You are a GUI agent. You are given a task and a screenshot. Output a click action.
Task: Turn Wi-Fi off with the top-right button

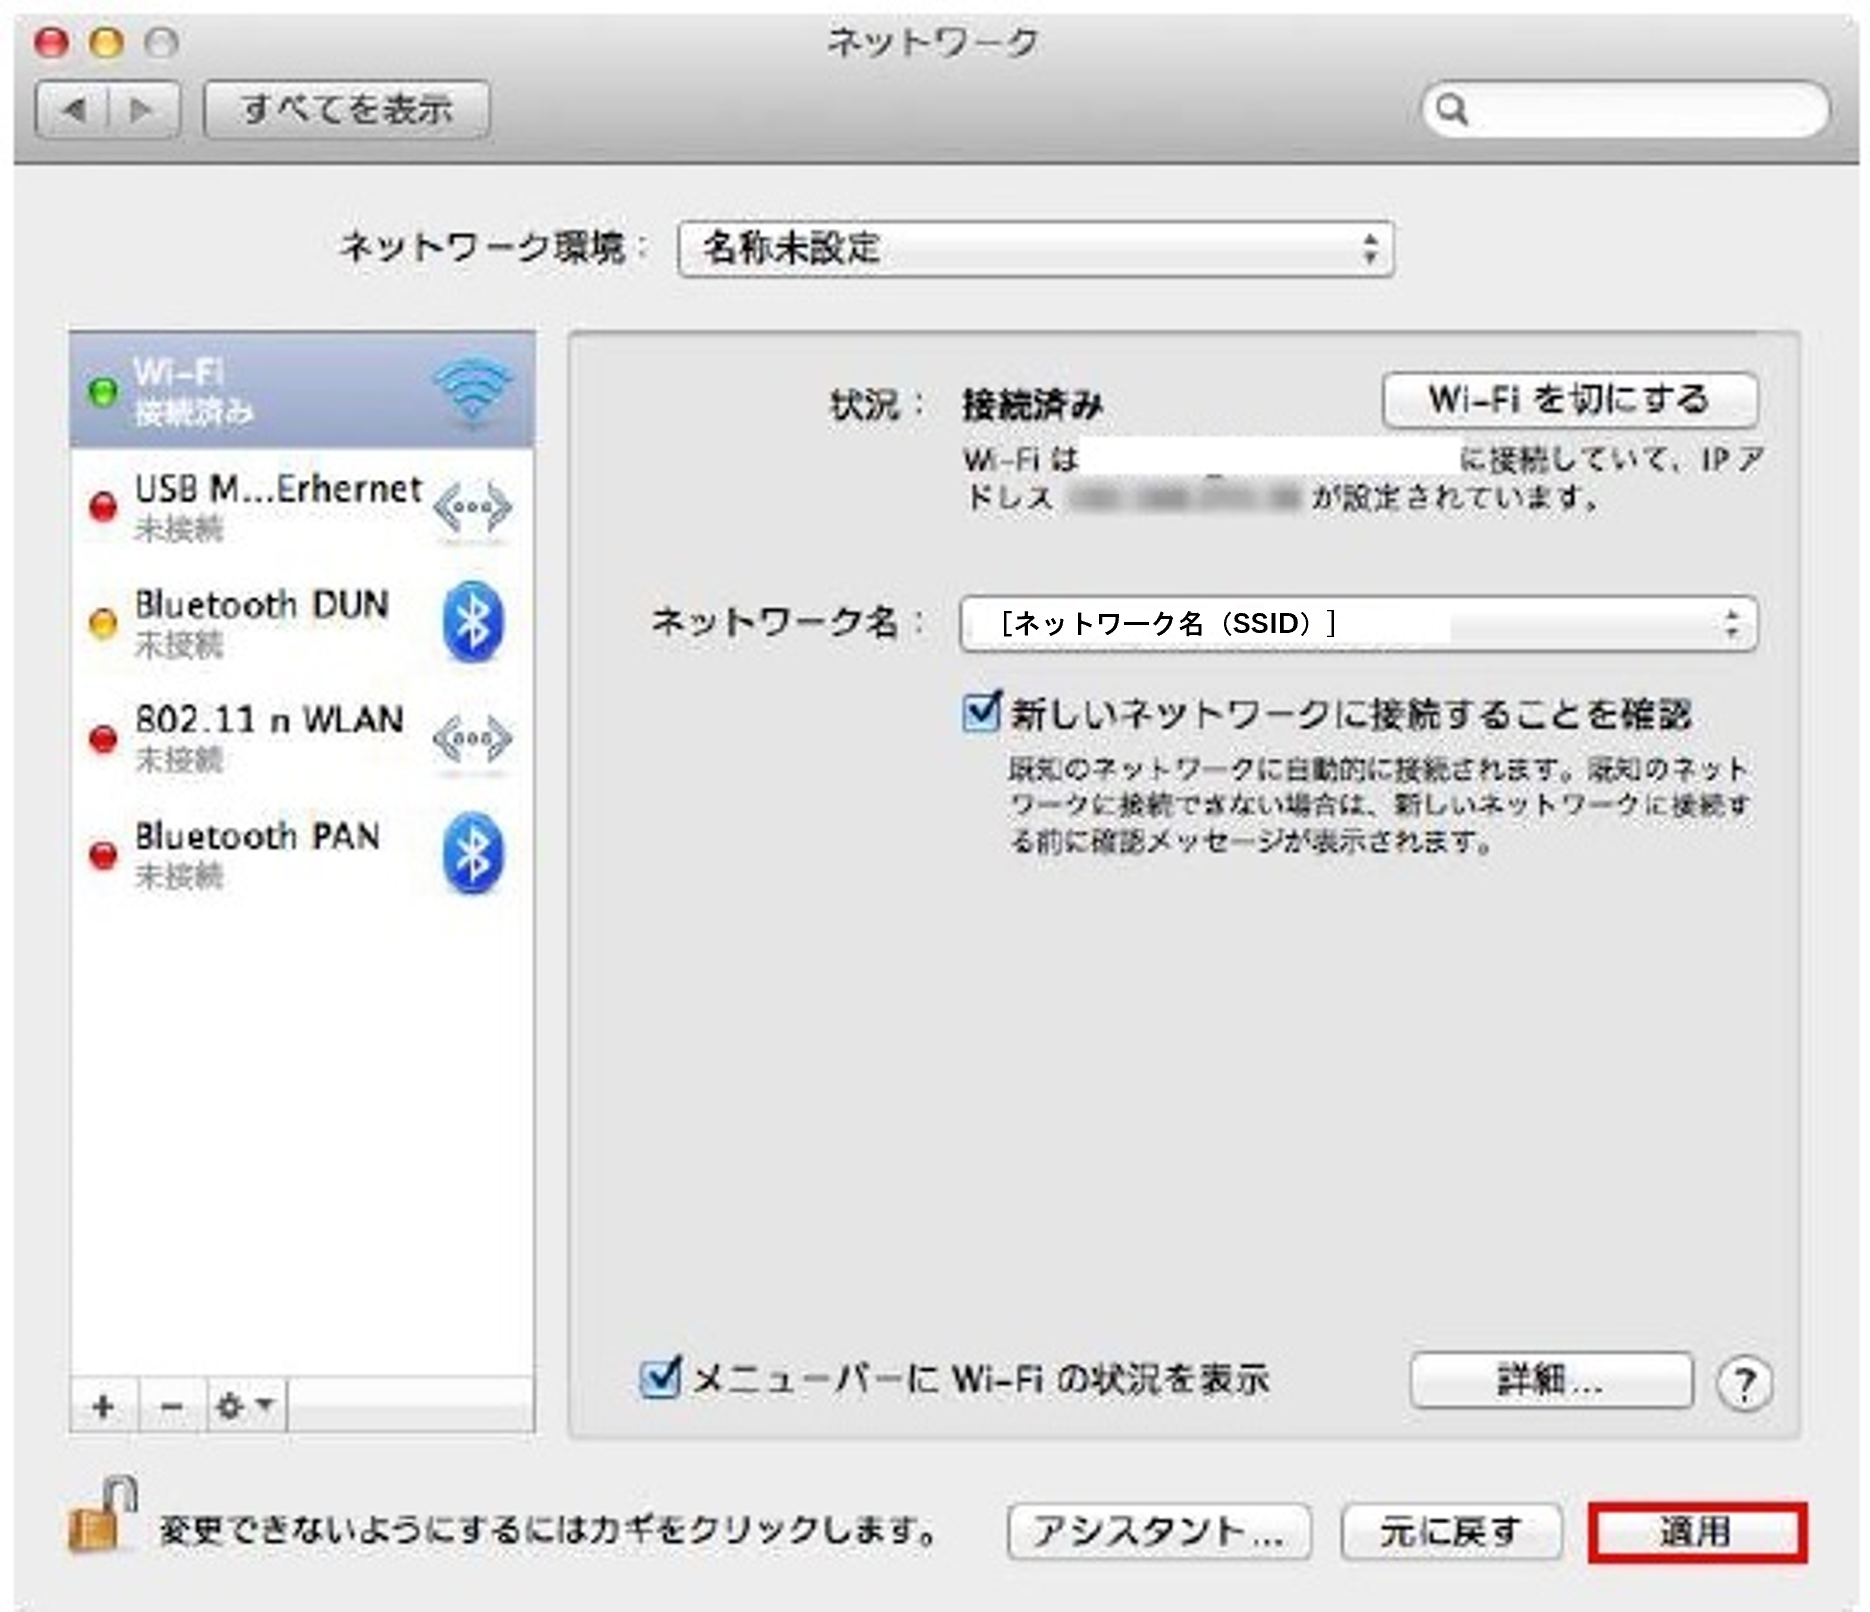[x=1570, y=400]
